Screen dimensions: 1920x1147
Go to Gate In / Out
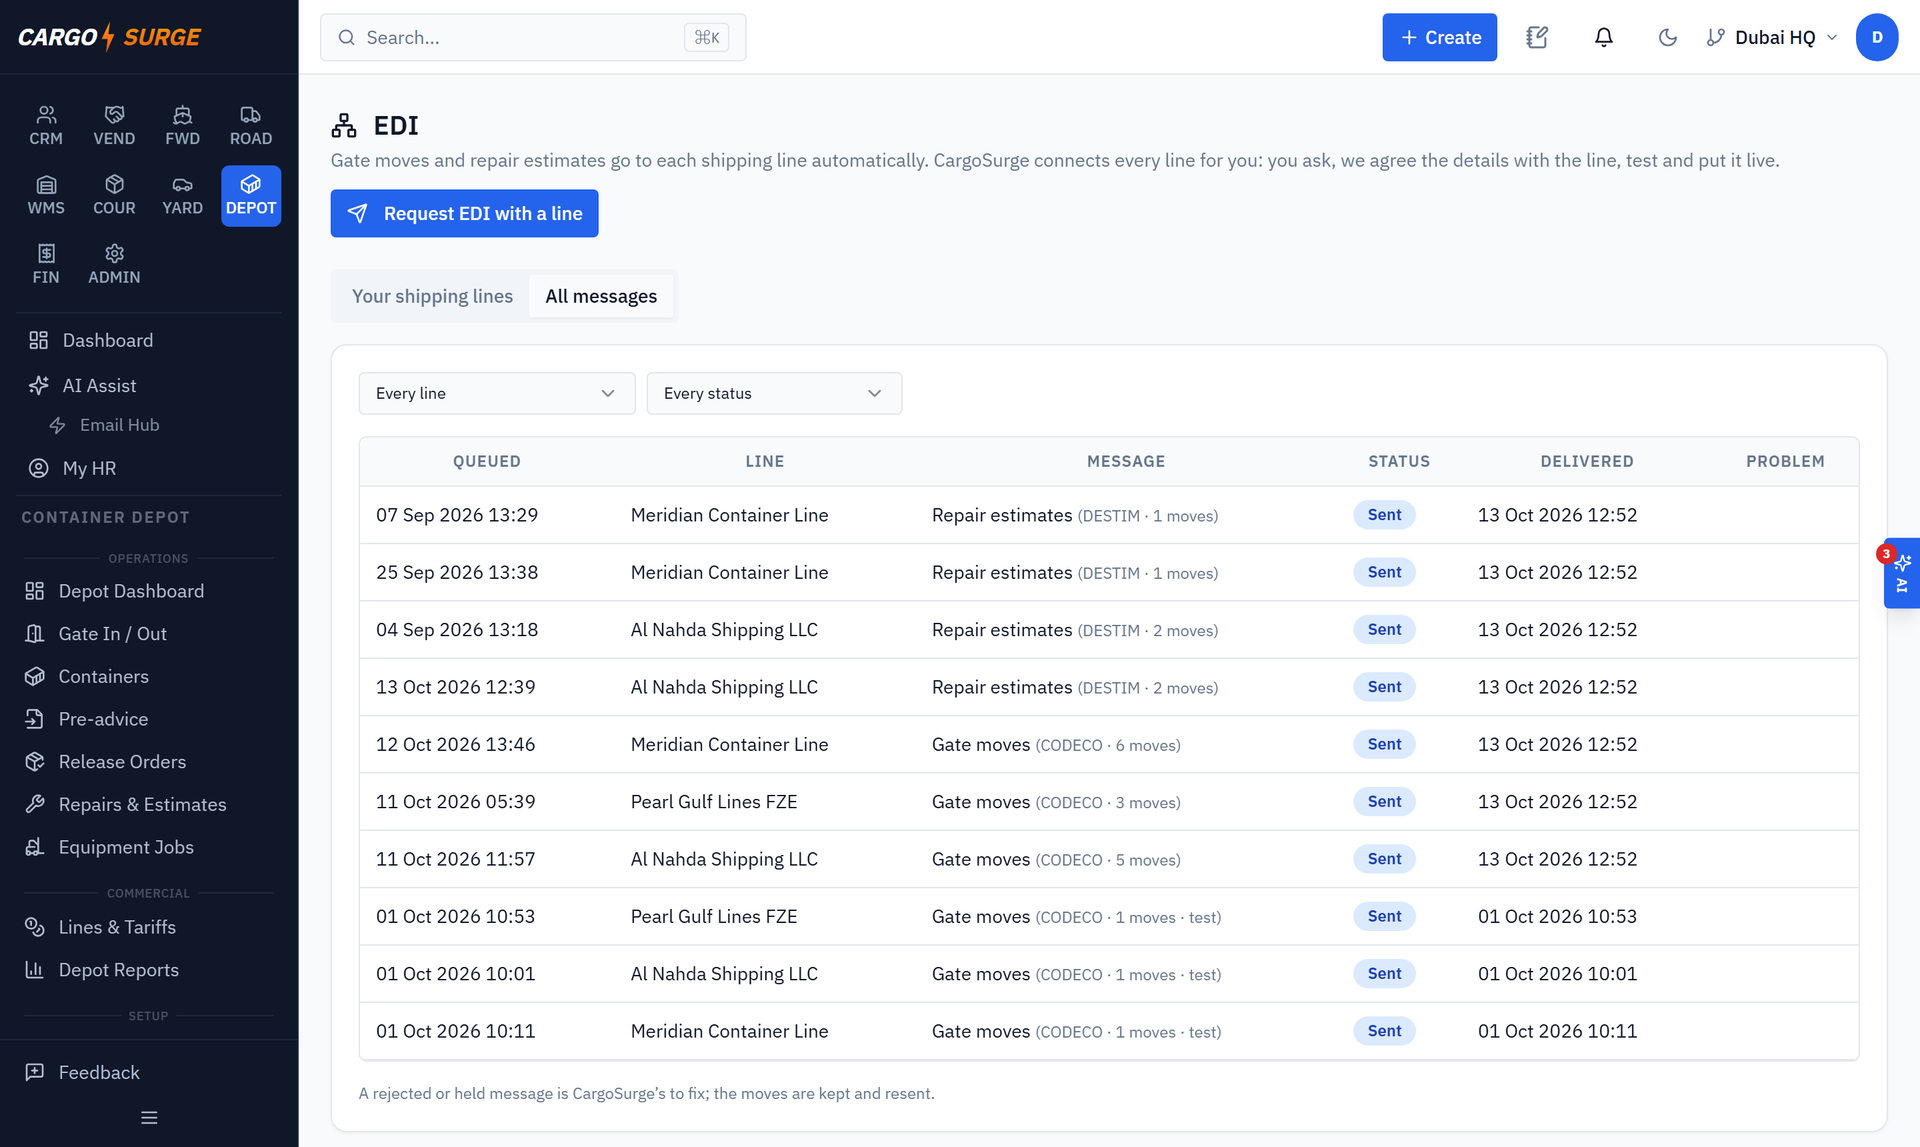pyautogui.click(x=149, y=633)
